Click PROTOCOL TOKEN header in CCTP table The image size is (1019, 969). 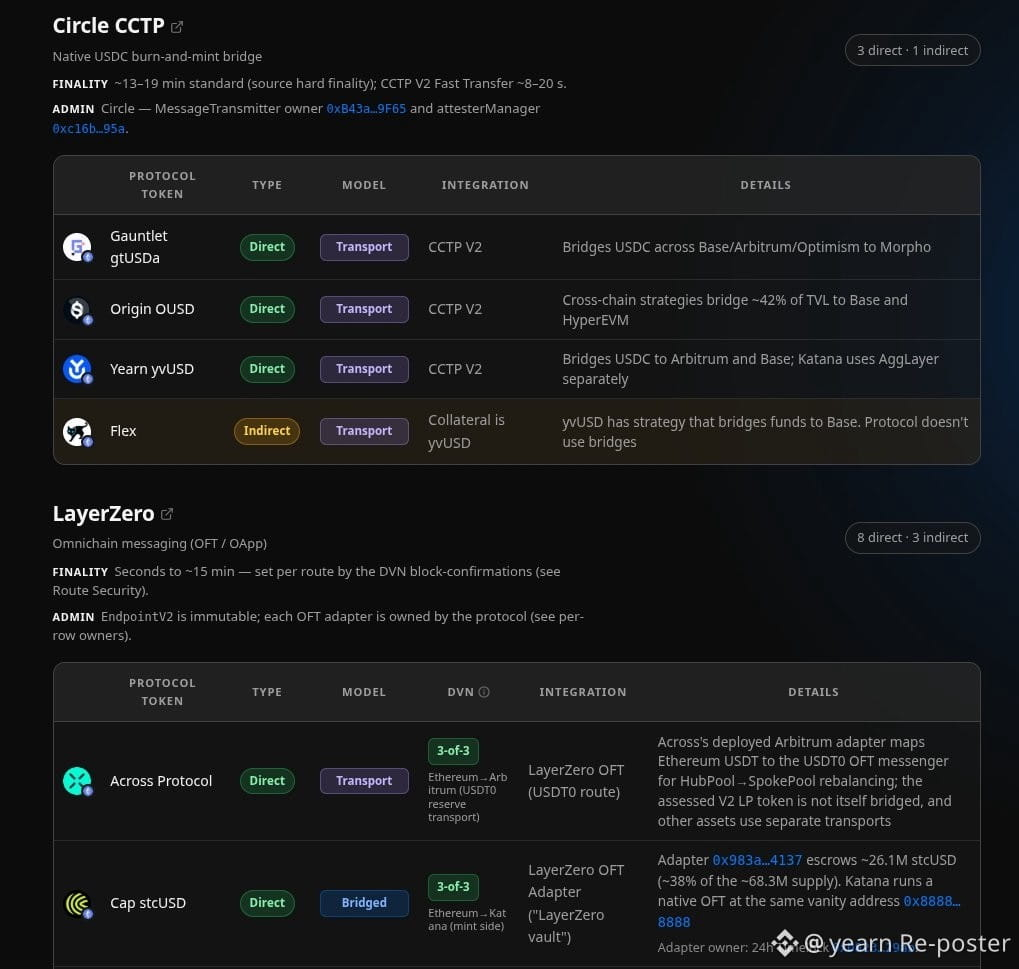click(162, 185)
